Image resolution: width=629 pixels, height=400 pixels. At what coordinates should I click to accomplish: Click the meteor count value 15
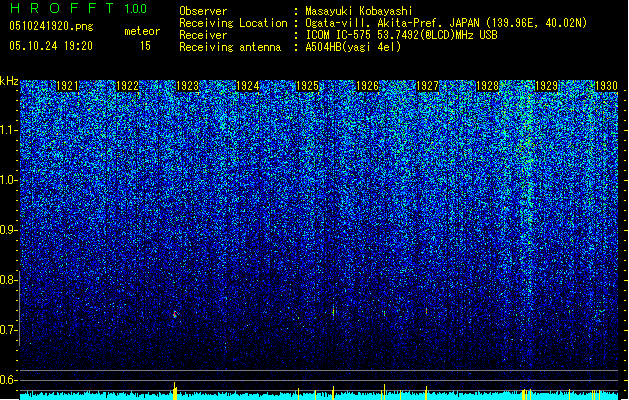pyautogui.click(x=145, y=46)
